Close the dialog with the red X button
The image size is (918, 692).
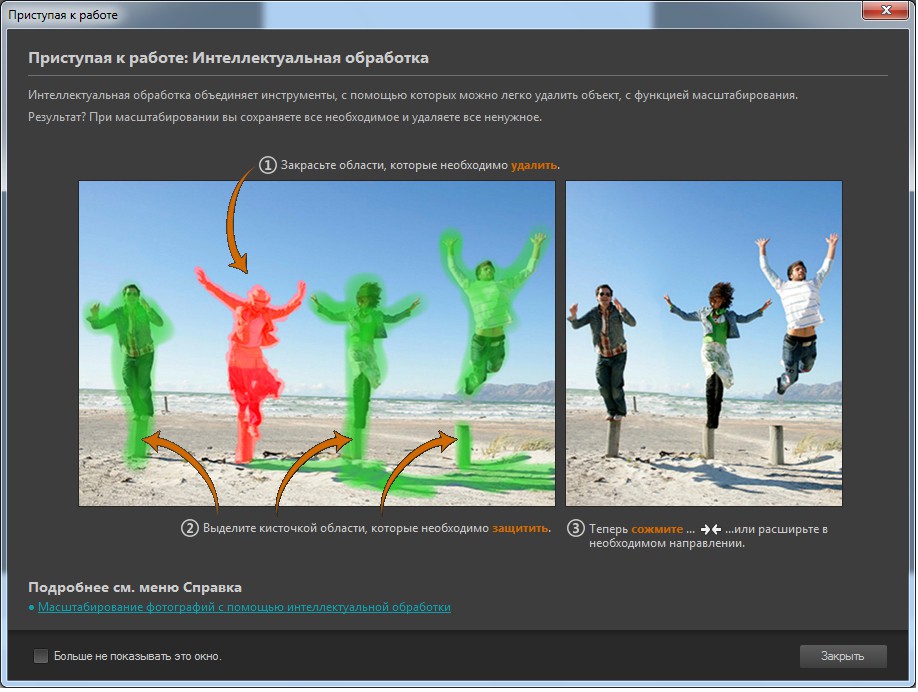tap(883, 10)
